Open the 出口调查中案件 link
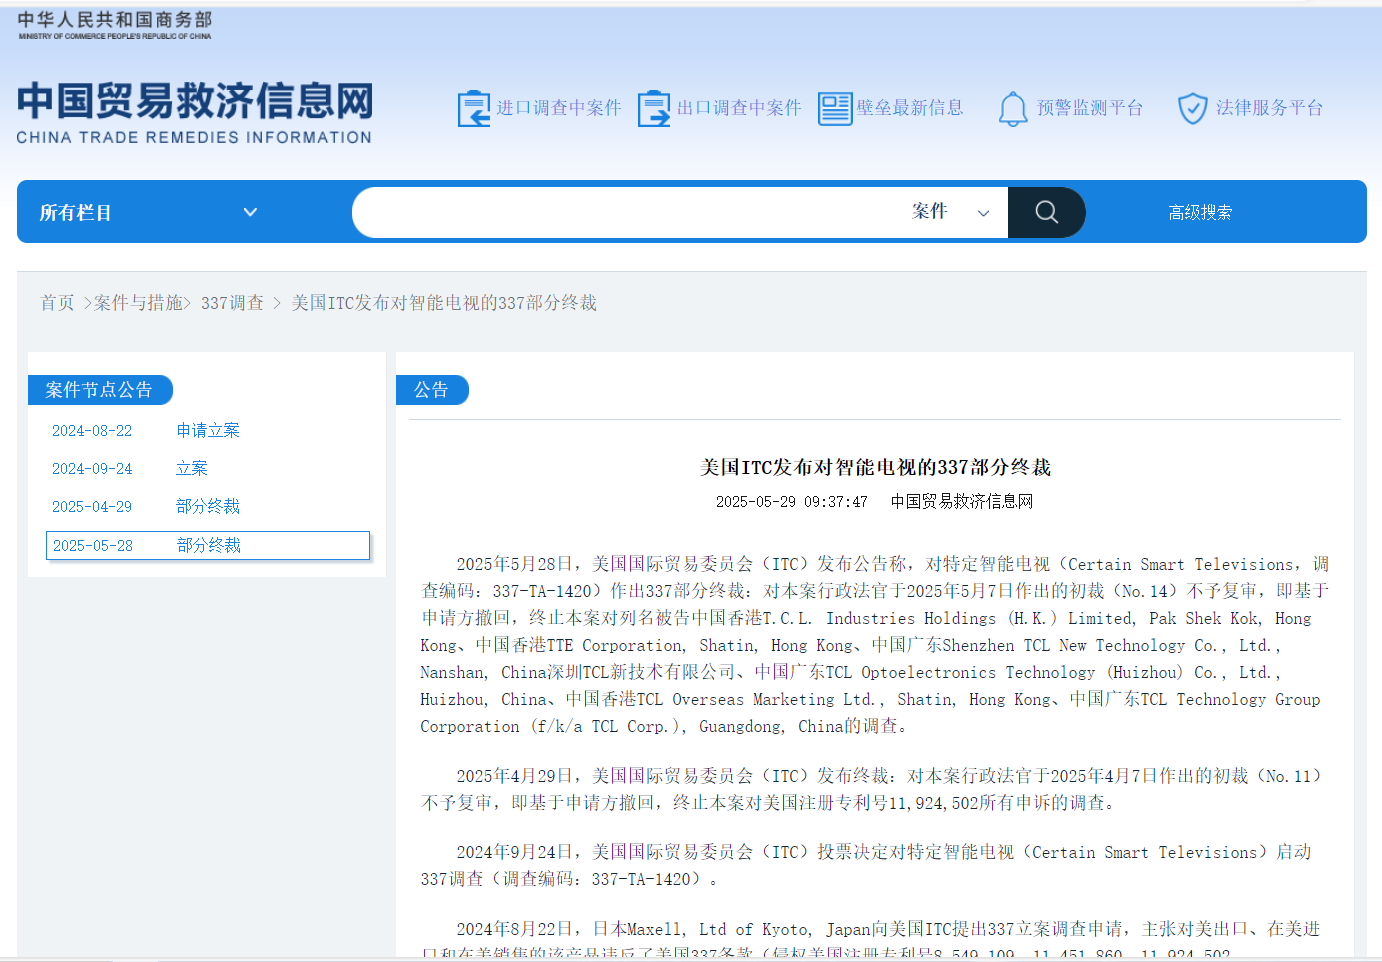 click(738, 108)
